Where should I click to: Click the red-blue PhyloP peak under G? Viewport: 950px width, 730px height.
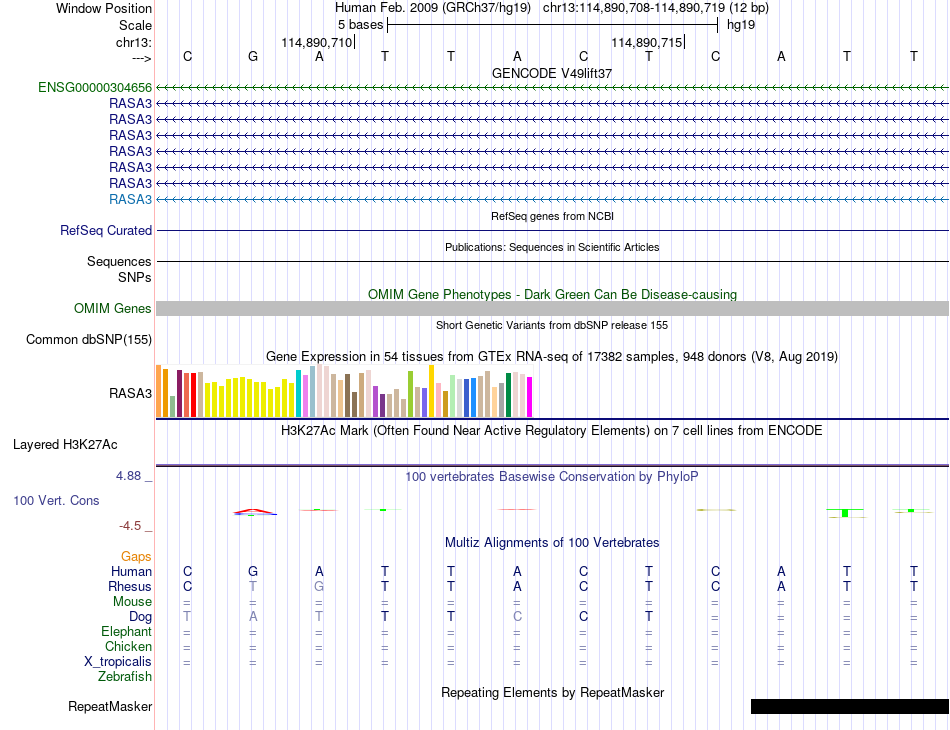pos(255,512)
